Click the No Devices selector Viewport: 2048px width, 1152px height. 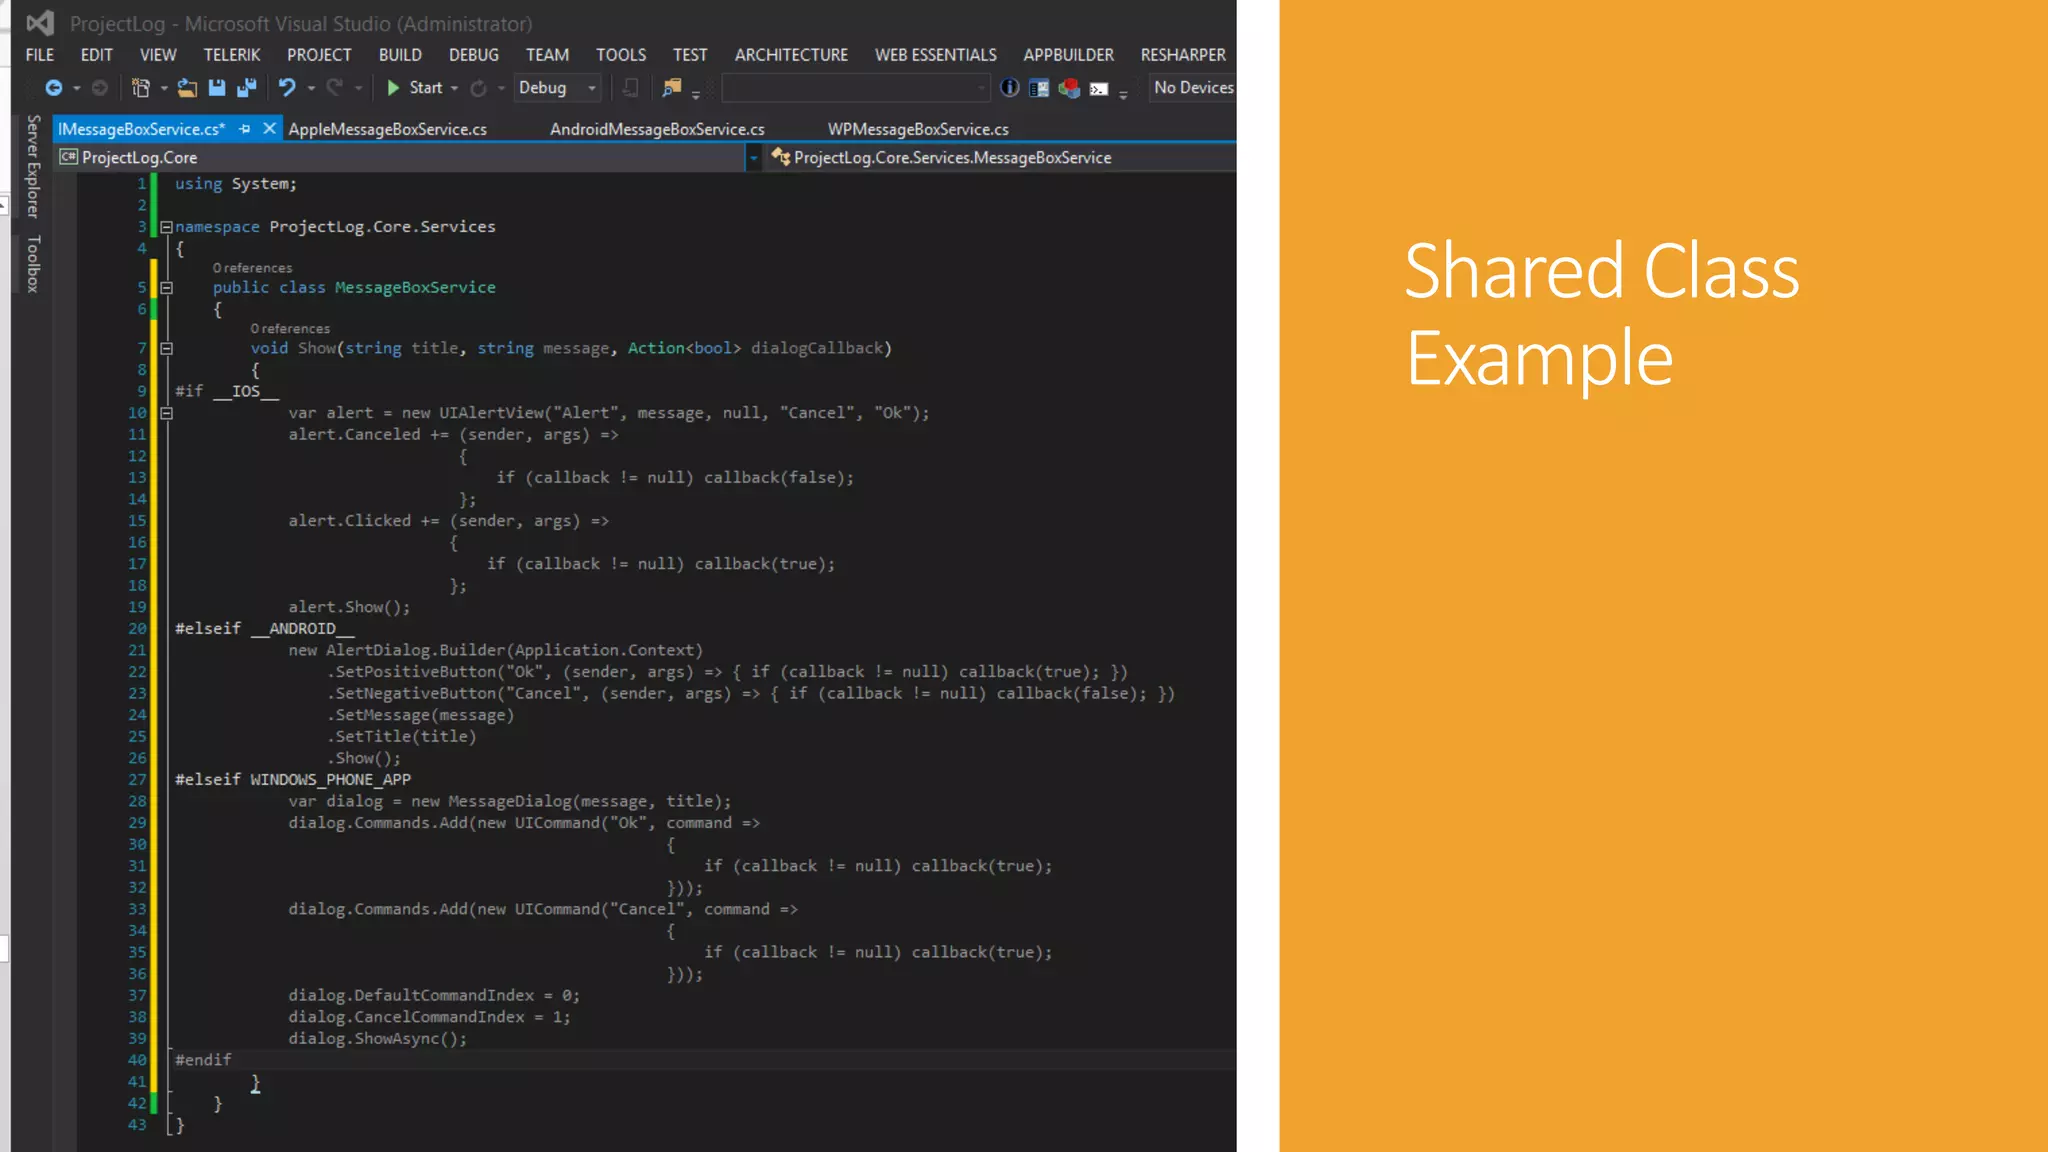(1193, 88)
